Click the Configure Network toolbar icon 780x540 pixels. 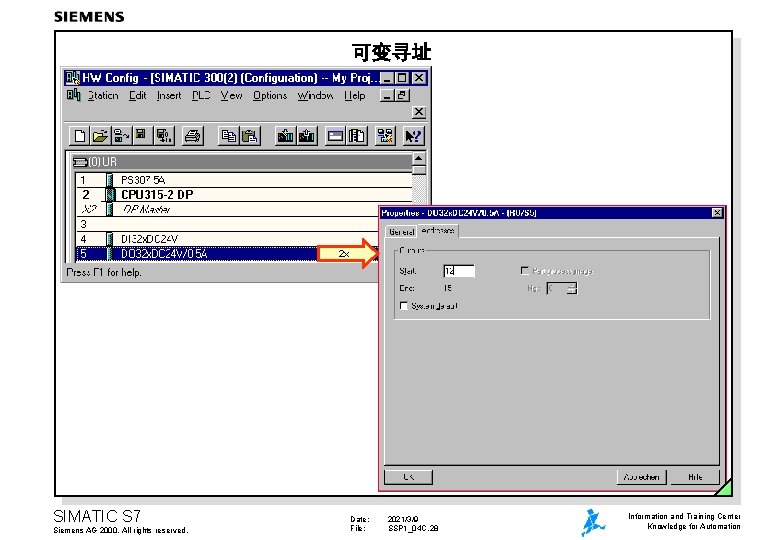(x=385, y=136)
